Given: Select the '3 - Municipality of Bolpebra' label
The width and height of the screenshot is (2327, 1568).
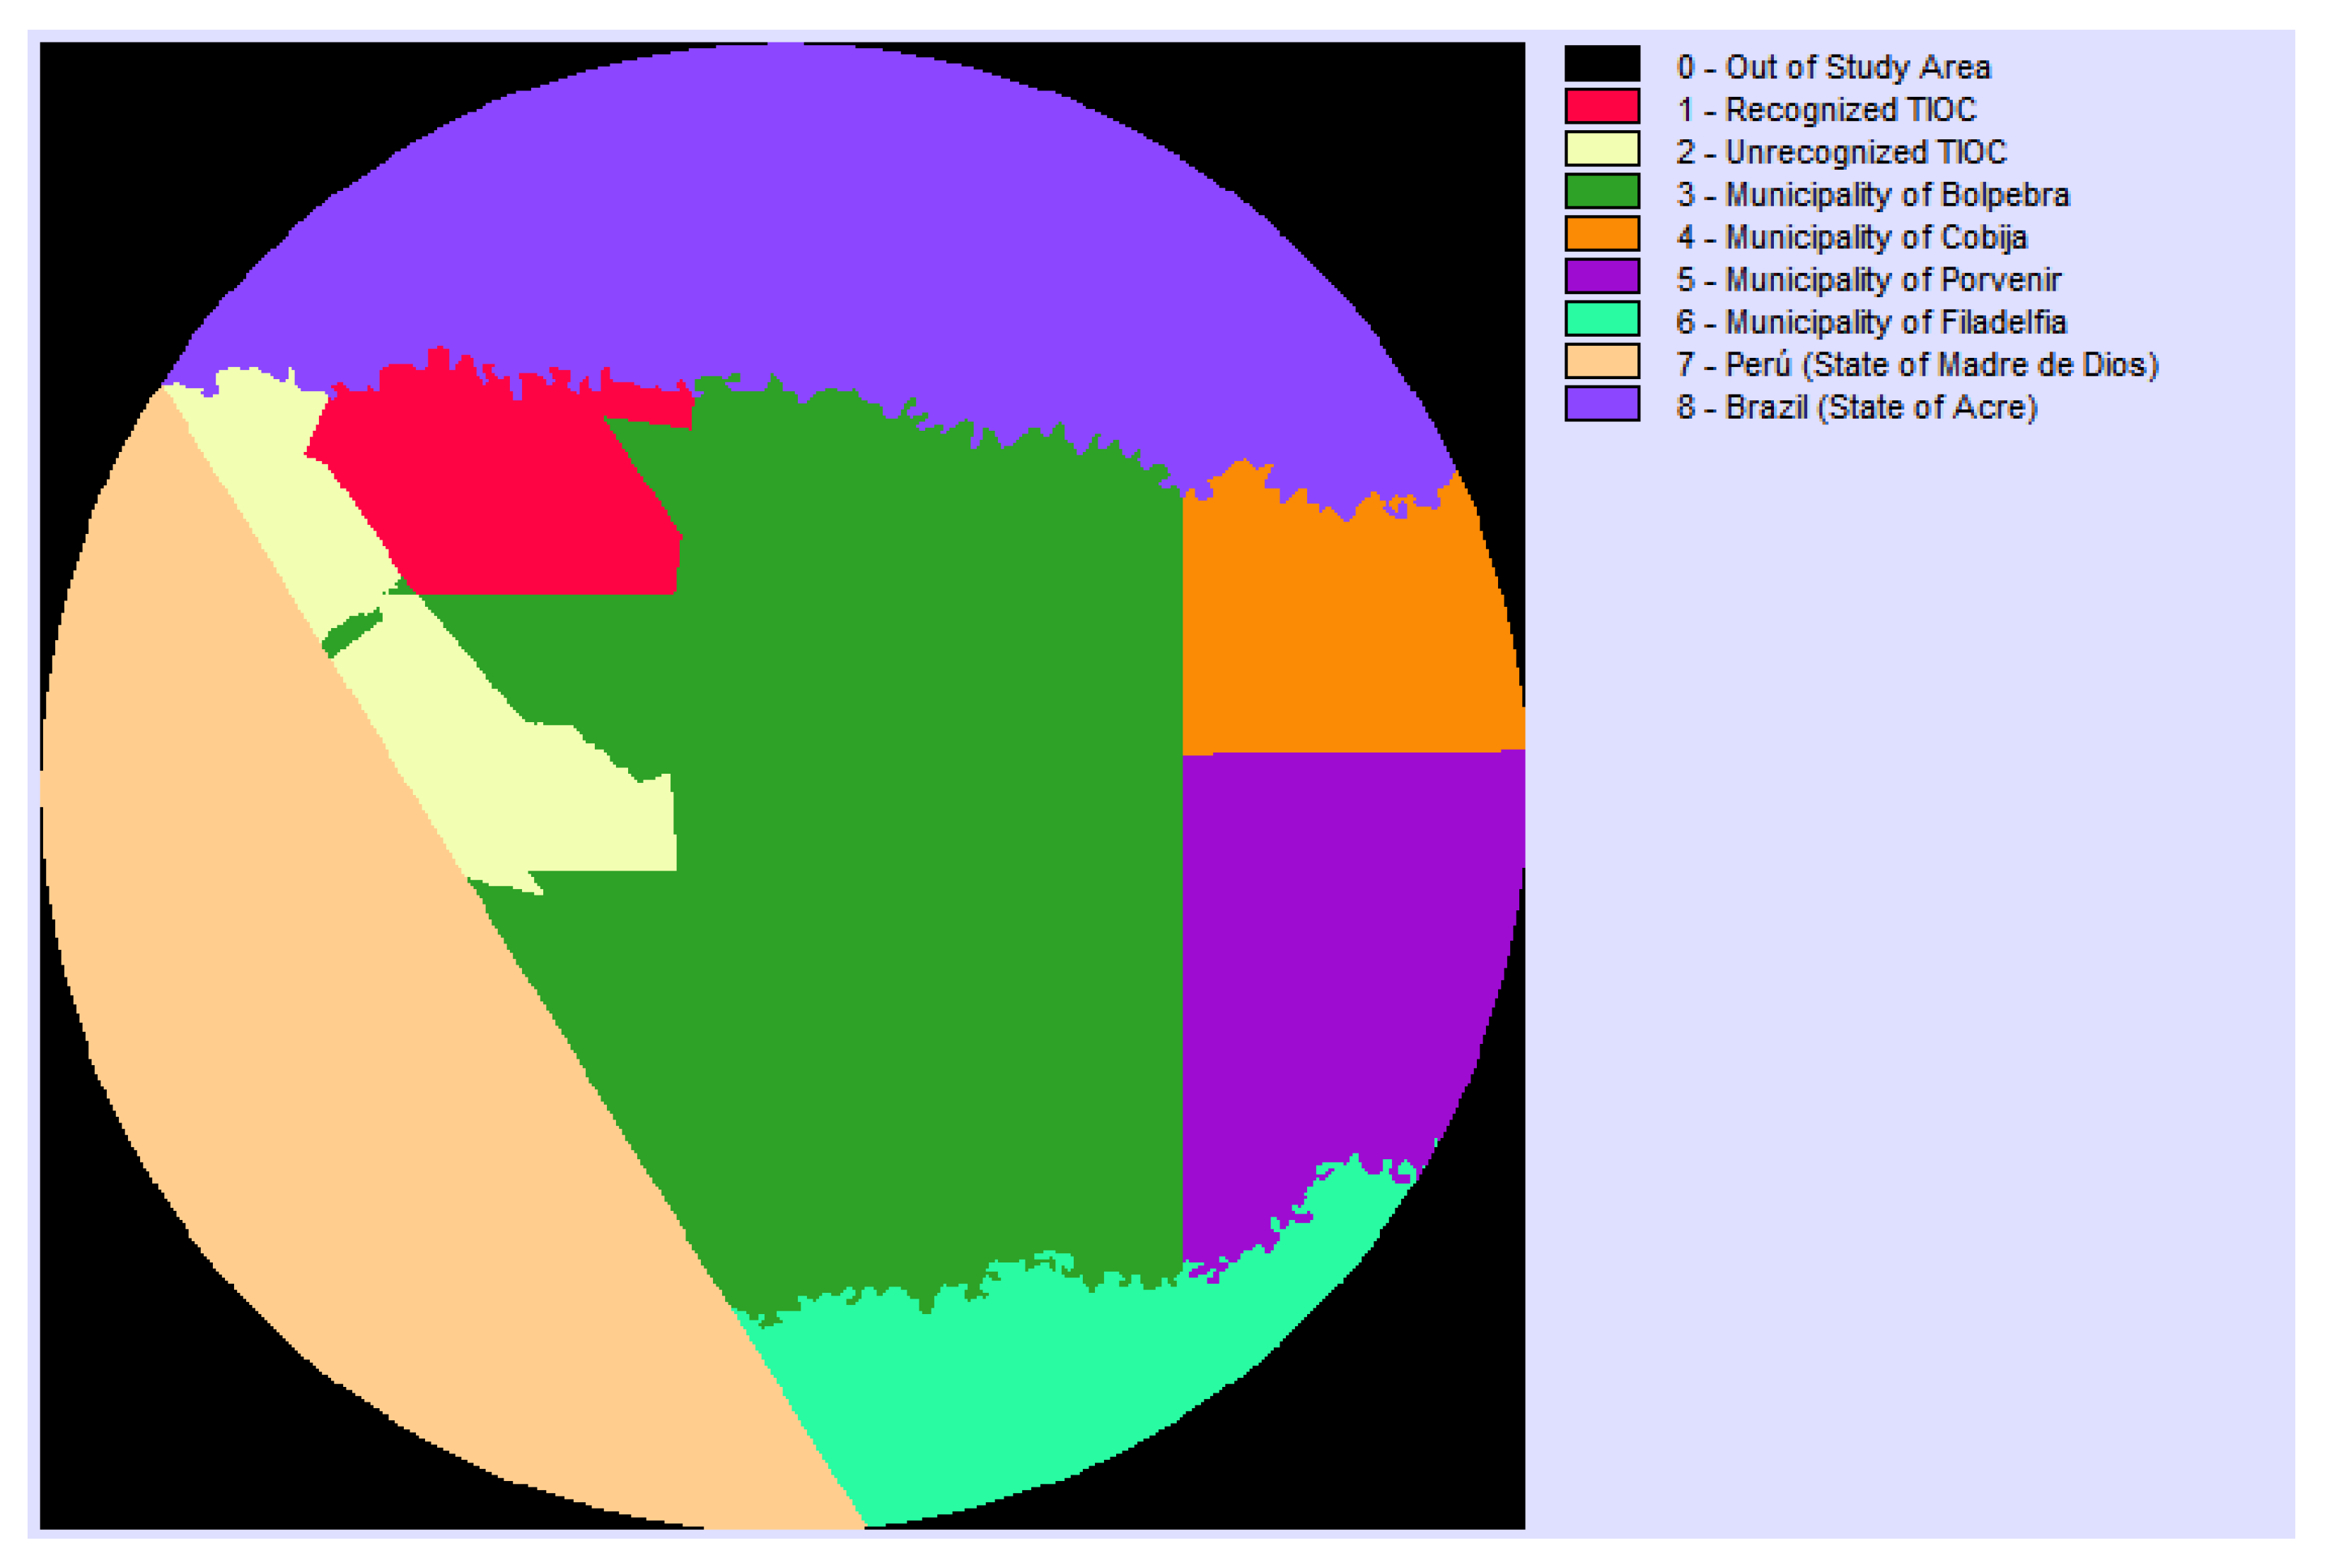Looking at the screenshot, I should point(1872,194).
